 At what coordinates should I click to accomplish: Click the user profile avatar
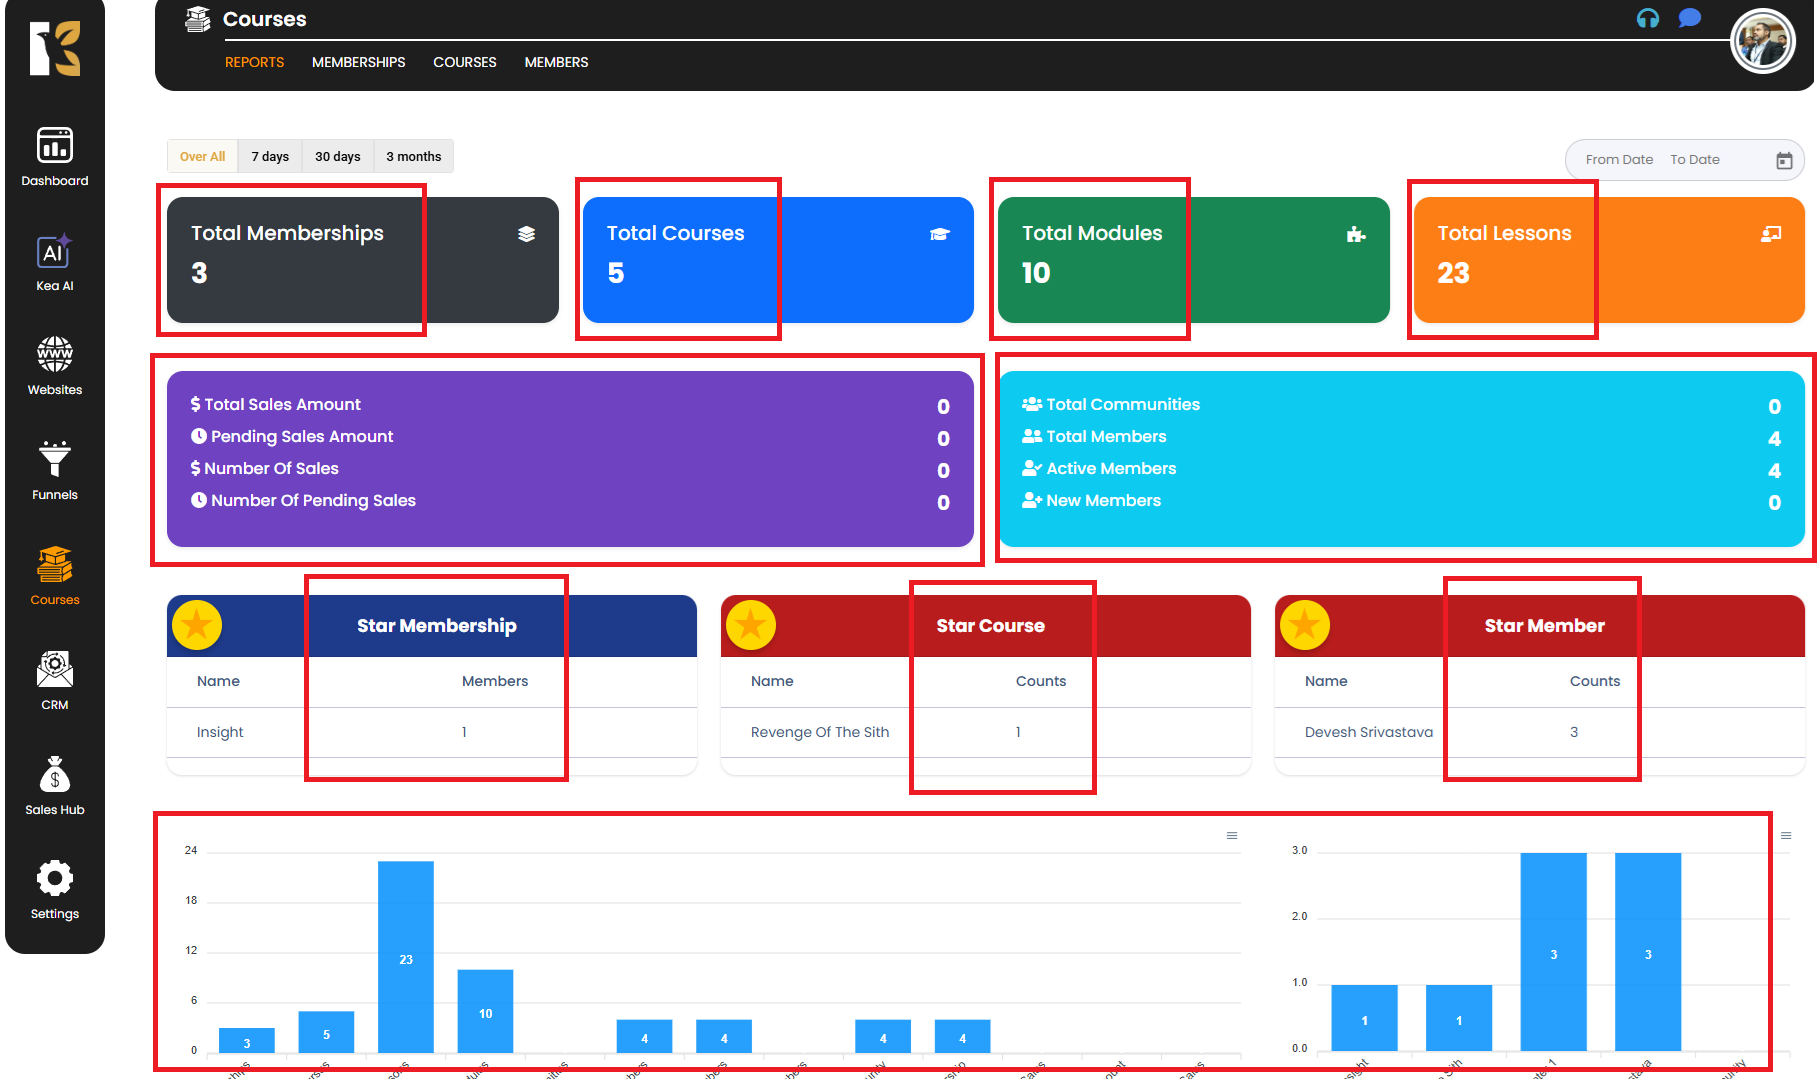tap(1762, 42)
